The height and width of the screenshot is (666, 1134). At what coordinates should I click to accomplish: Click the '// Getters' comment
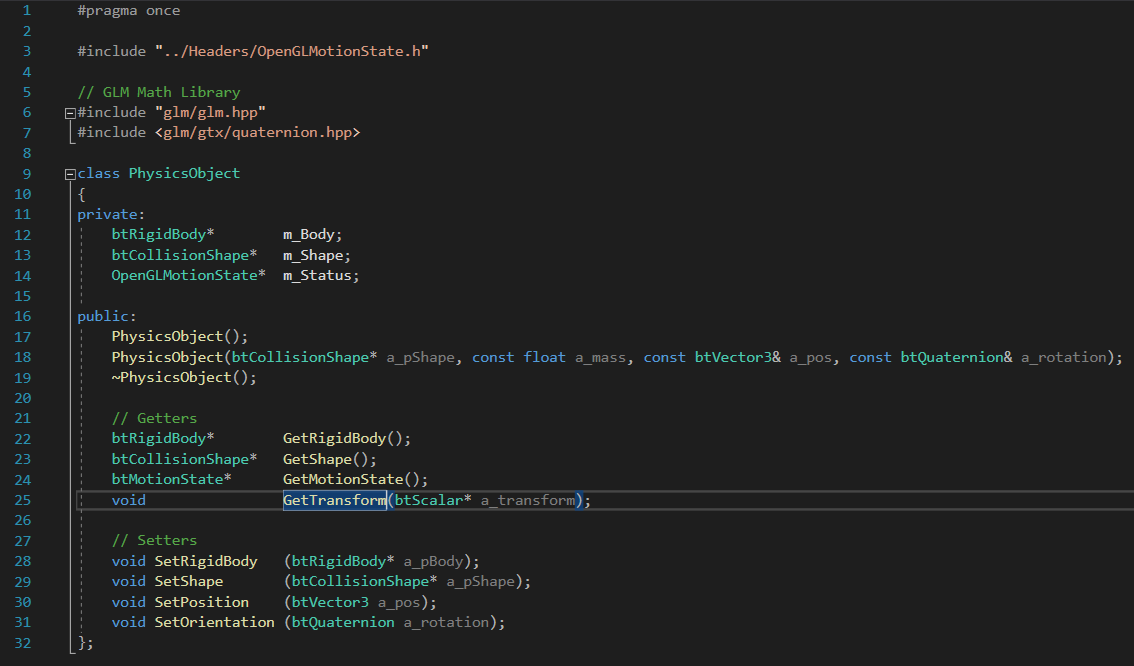(x=154, y=418)
